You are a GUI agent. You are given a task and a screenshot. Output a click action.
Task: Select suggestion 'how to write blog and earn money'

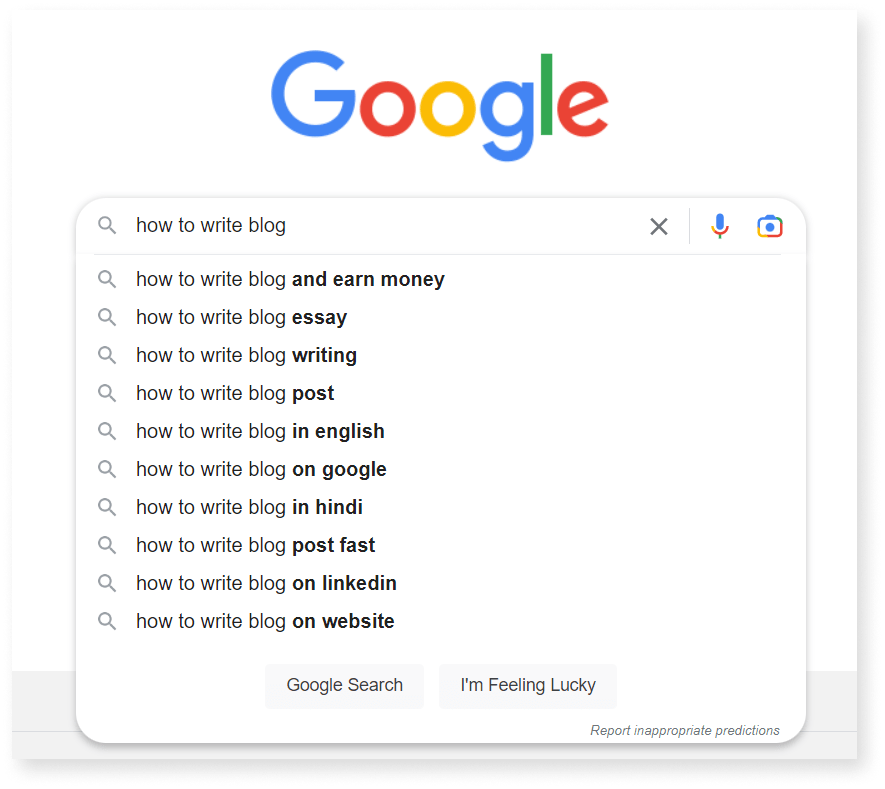[290, 279]
